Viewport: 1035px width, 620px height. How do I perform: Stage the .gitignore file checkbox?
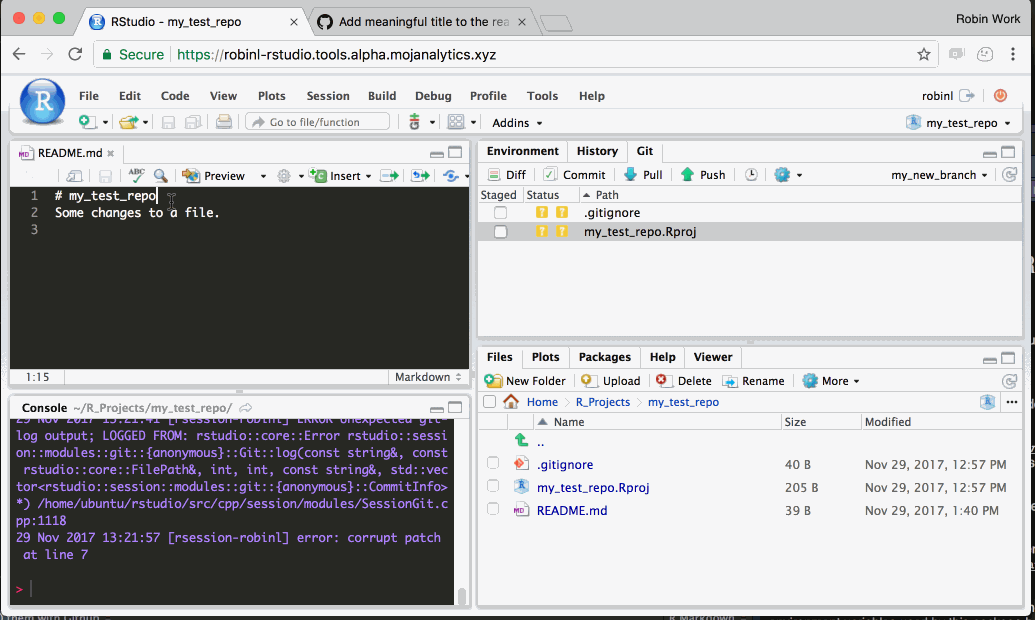500,213
